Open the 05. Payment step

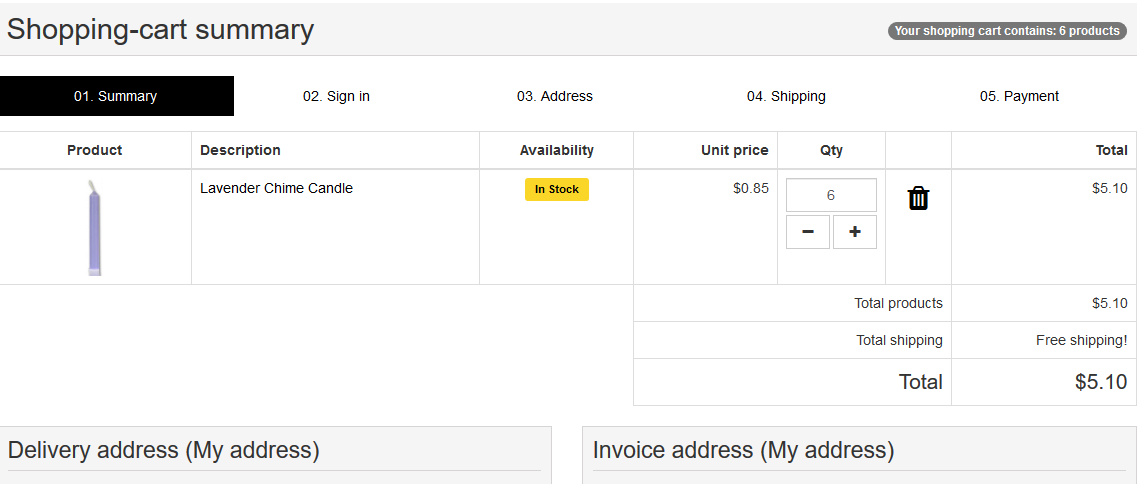coord(1019,96)
